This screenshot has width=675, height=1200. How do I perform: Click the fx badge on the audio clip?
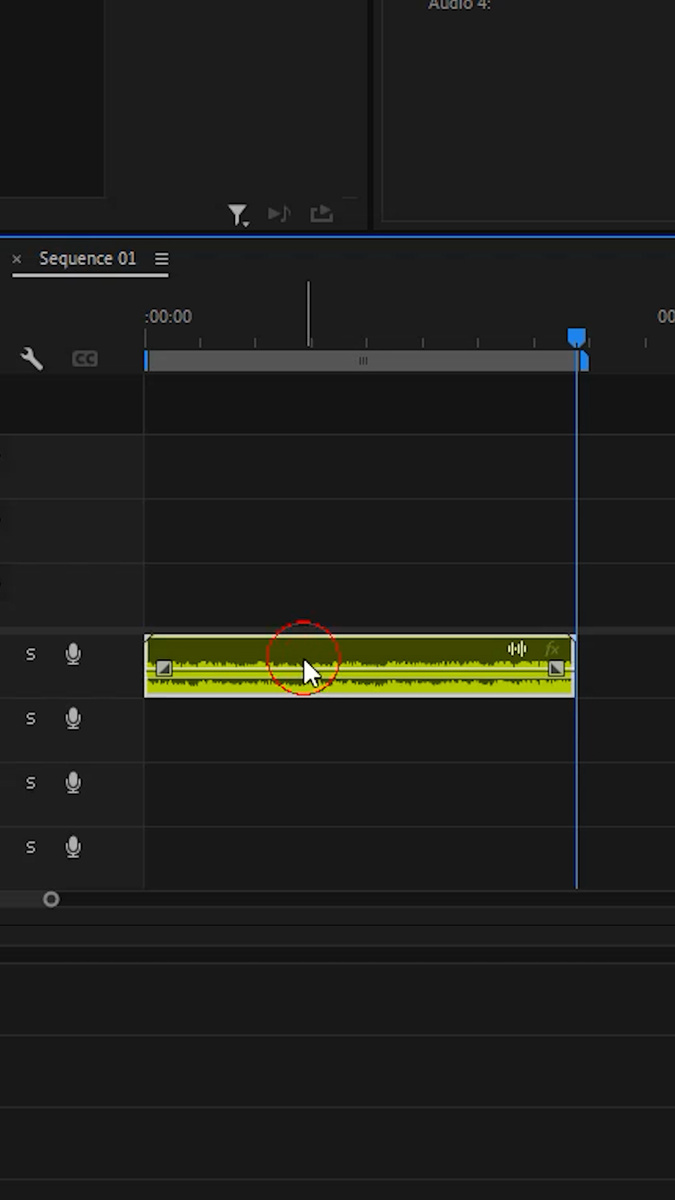coord(552,649)
